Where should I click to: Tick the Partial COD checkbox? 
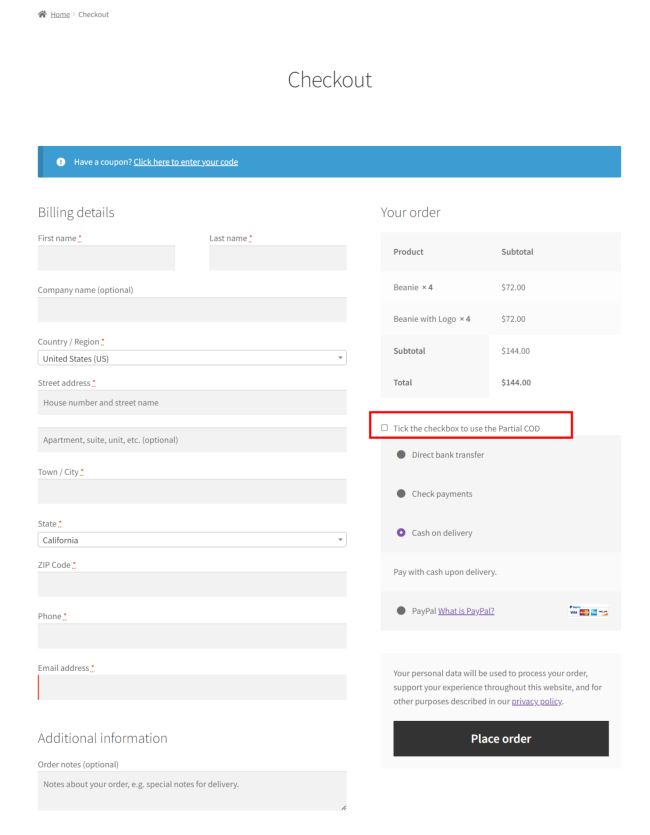pyautogui.click(x=385, y=428)
